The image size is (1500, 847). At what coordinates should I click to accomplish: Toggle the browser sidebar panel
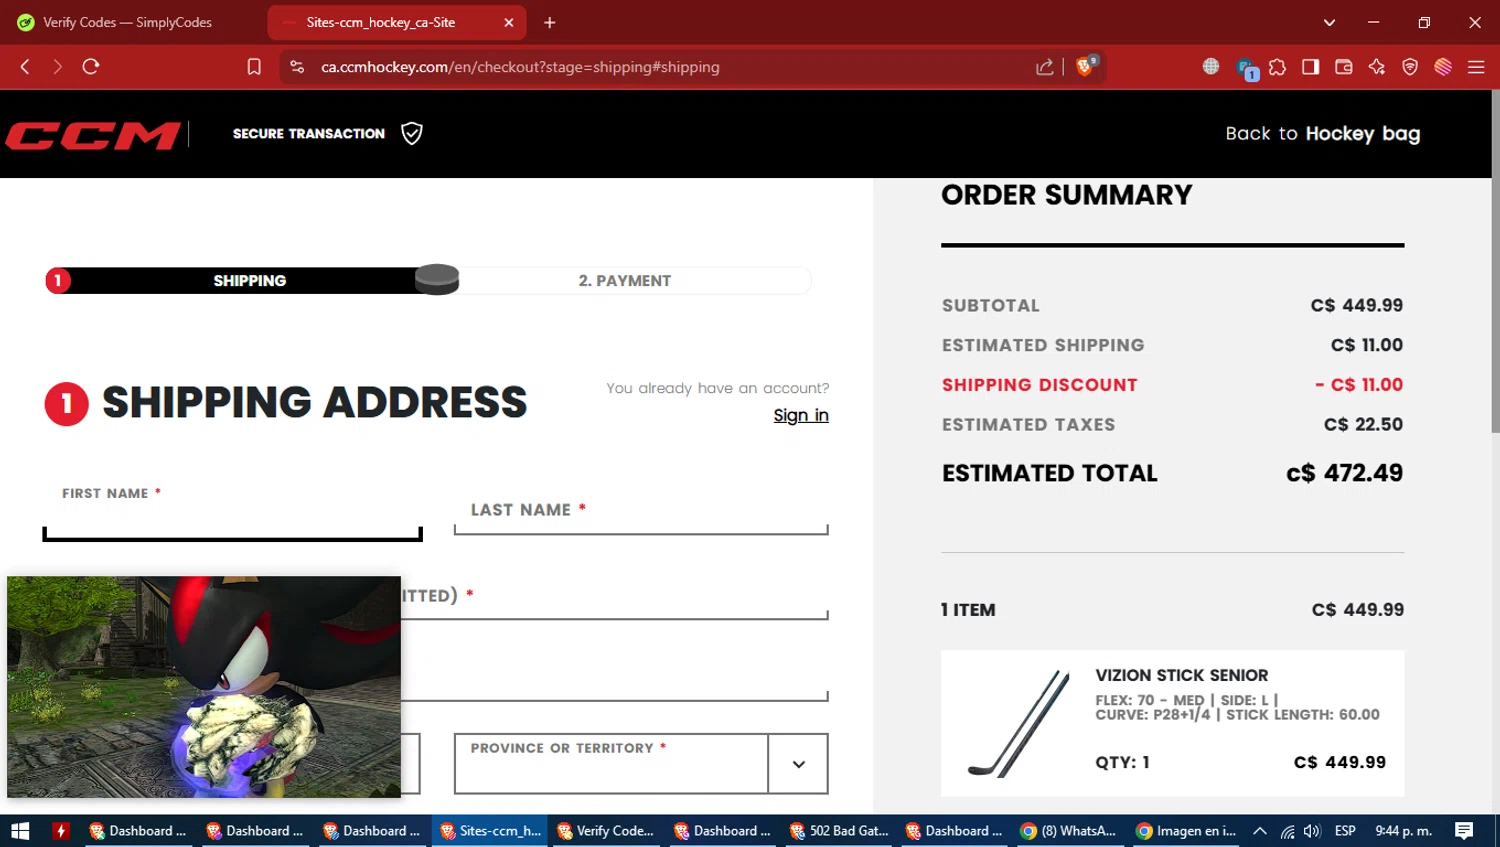1310,67
